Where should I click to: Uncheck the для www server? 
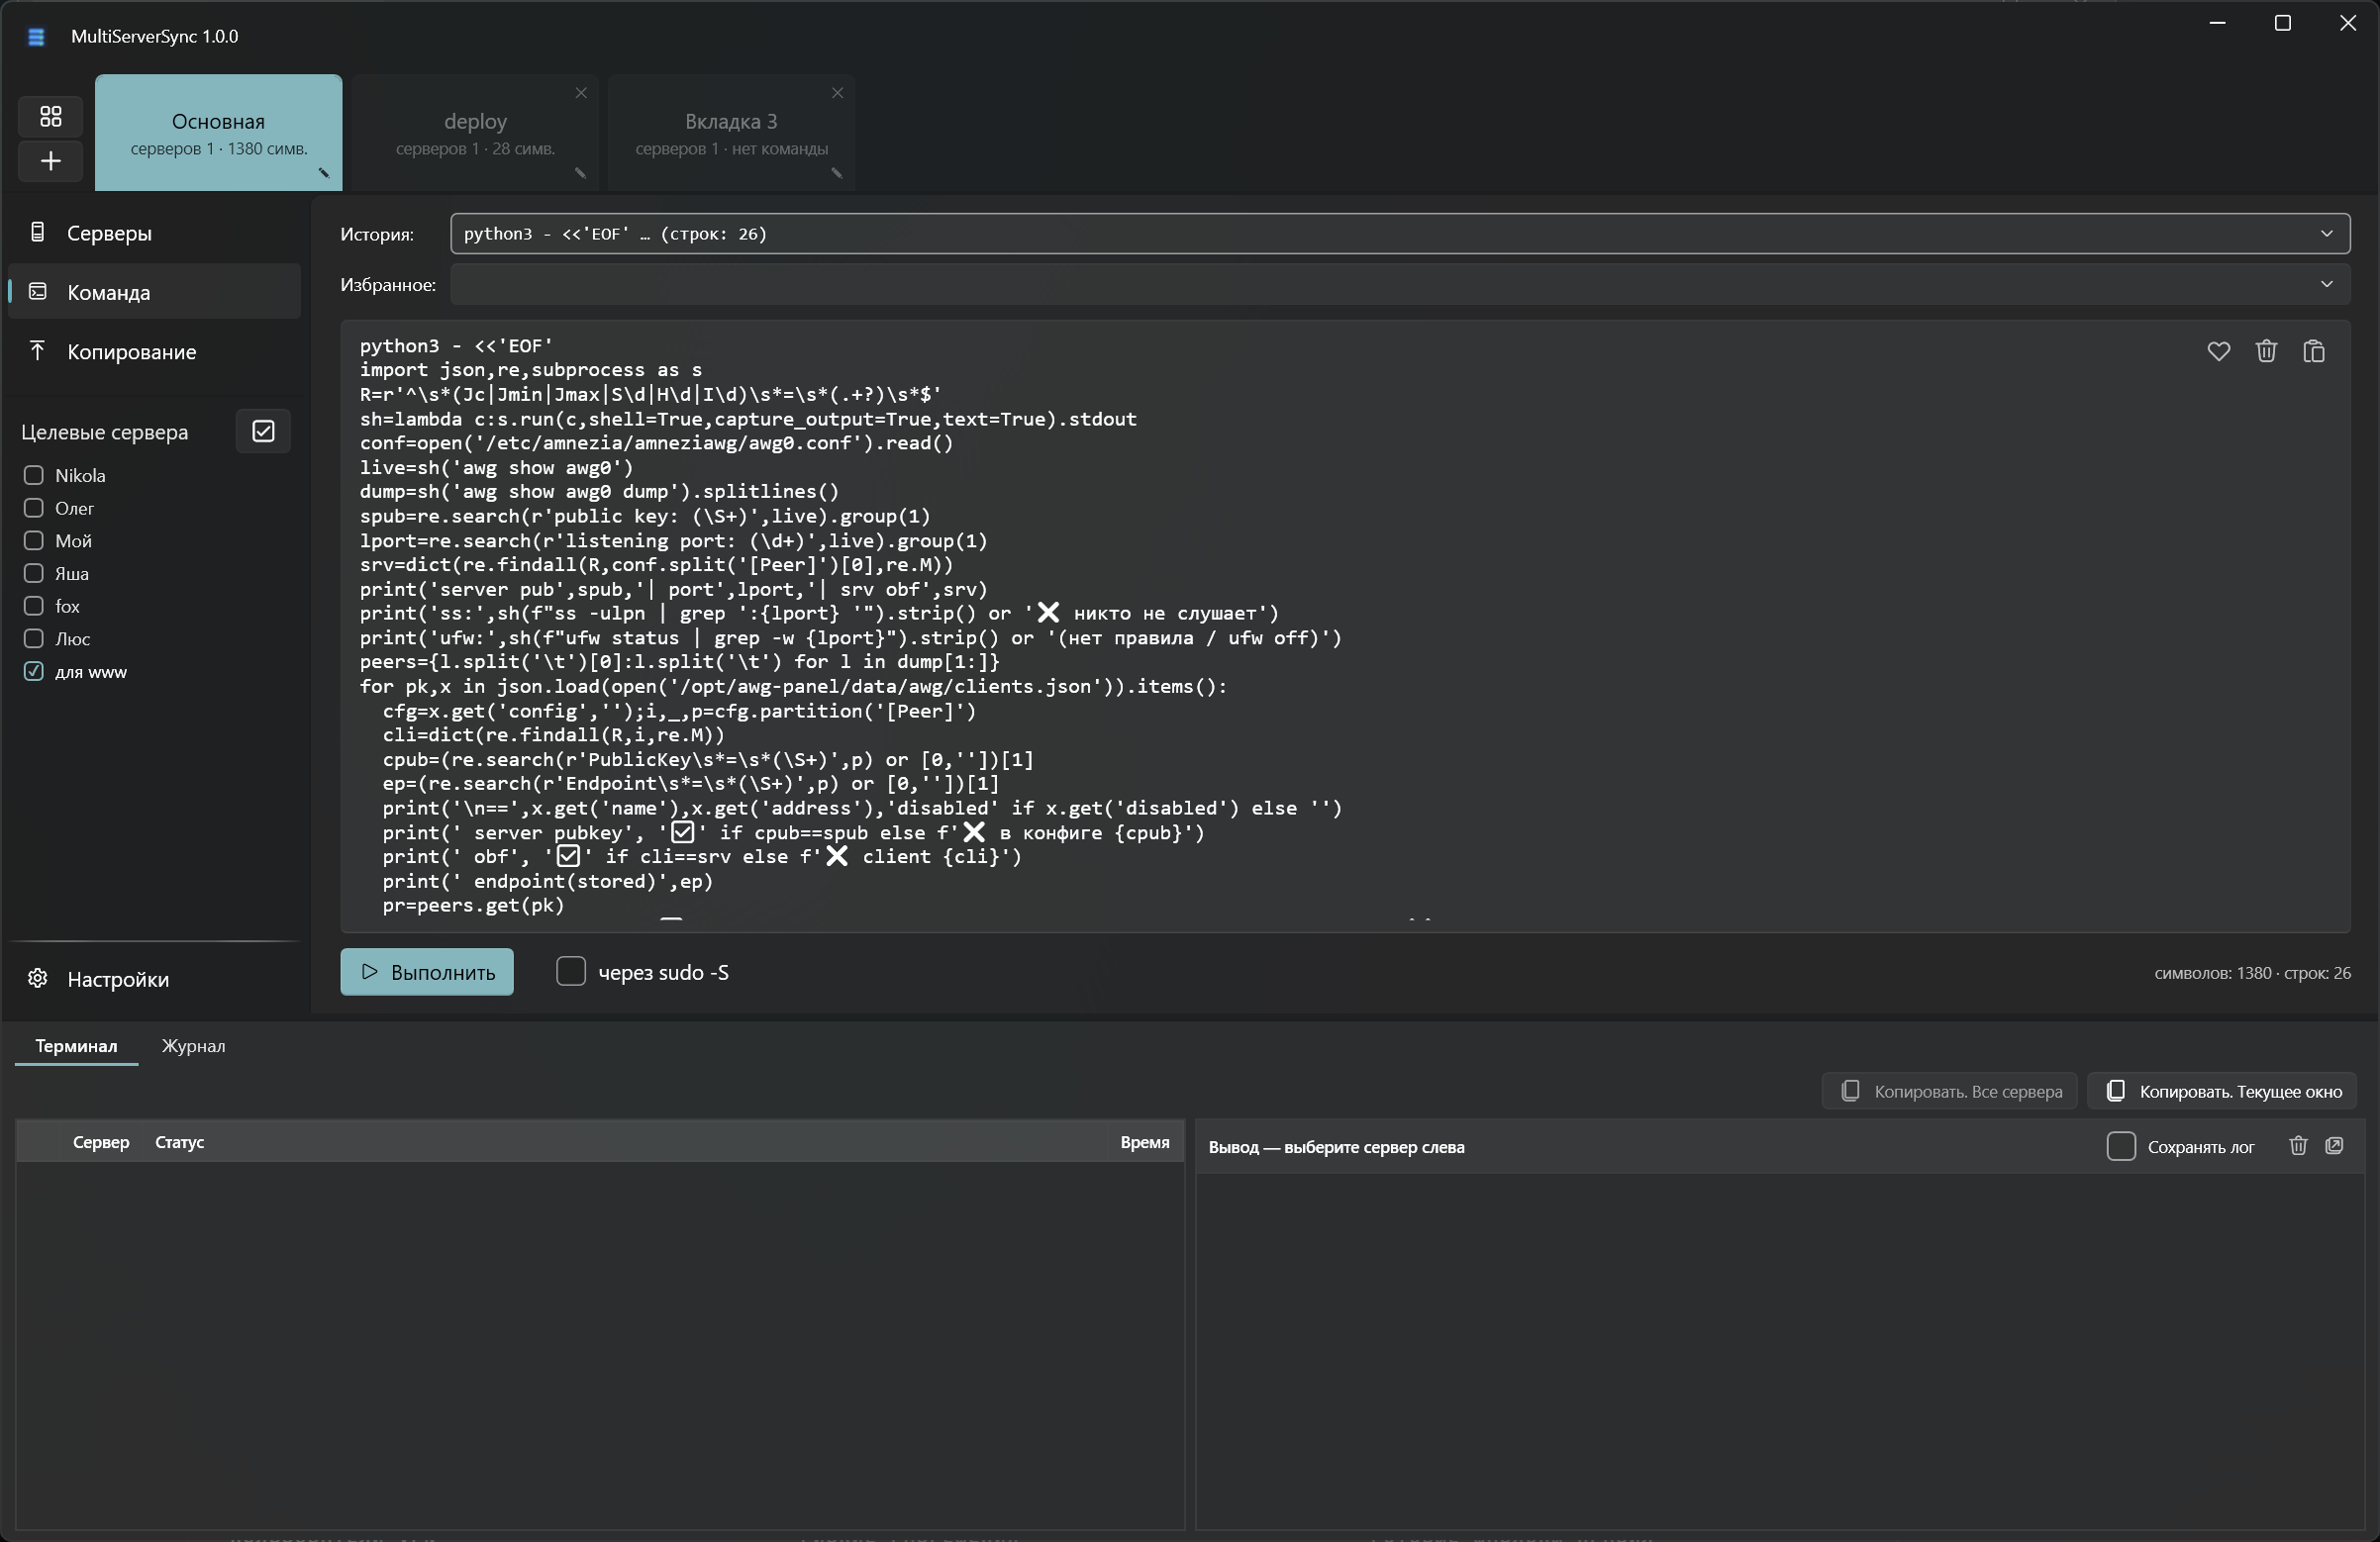34,671
